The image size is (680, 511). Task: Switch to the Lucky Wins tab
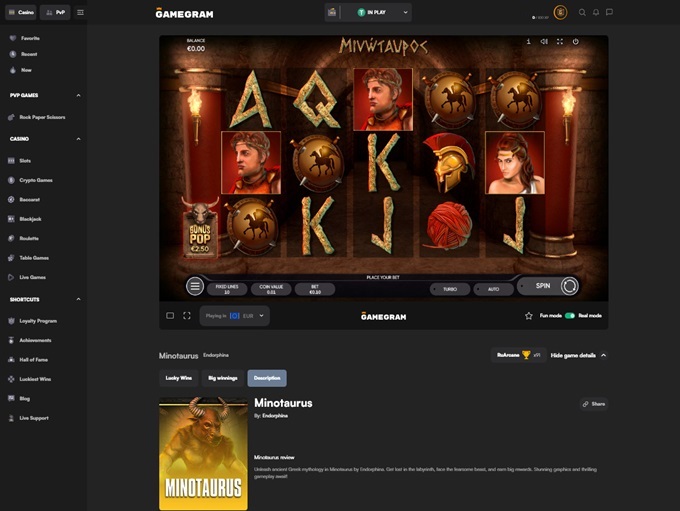[x=176, y=378]
